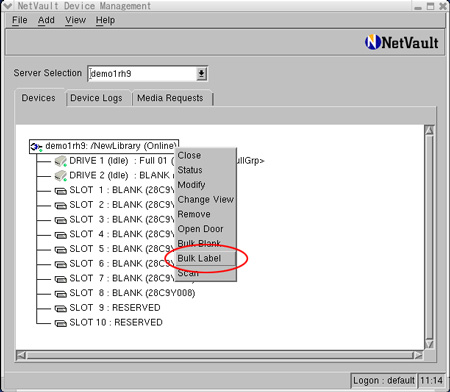The height and width of the screenshot is (392, 450).
Task: Click the SLOT 7 slot icon
Action: (61, 279)
